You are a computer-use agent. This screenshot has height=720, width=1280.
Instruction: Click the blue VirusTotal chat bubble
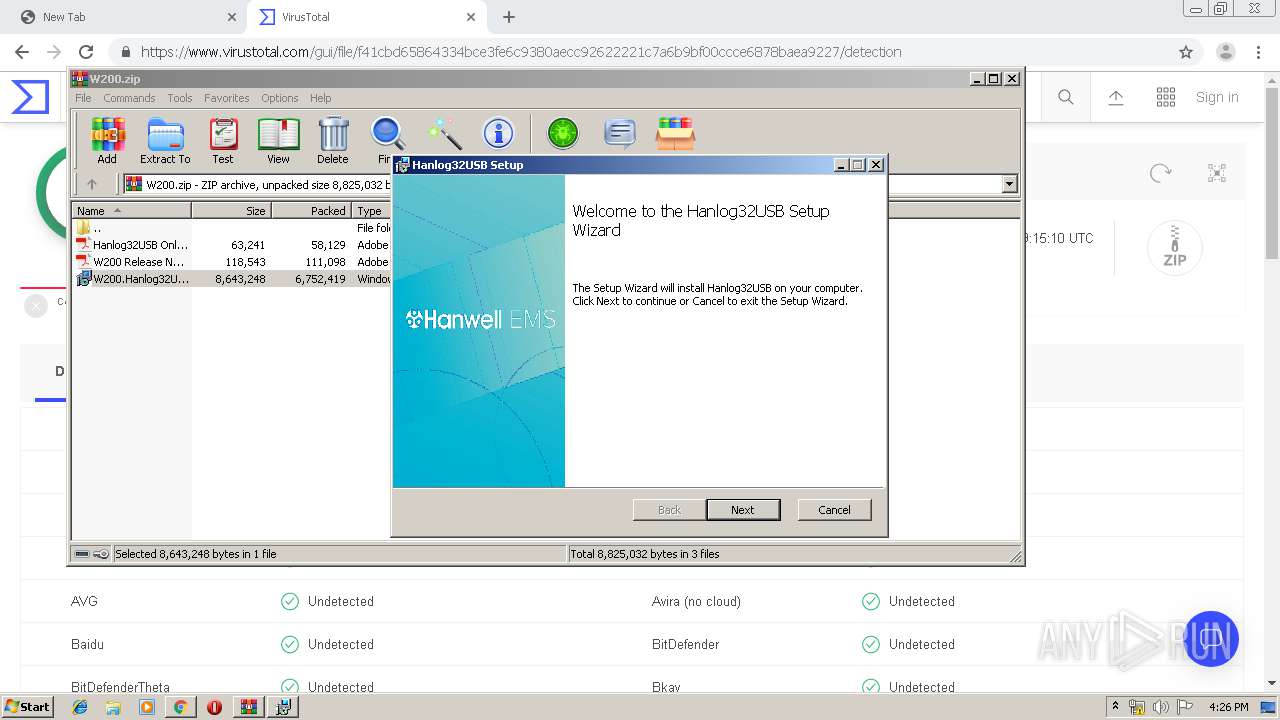click(1211, 638)
